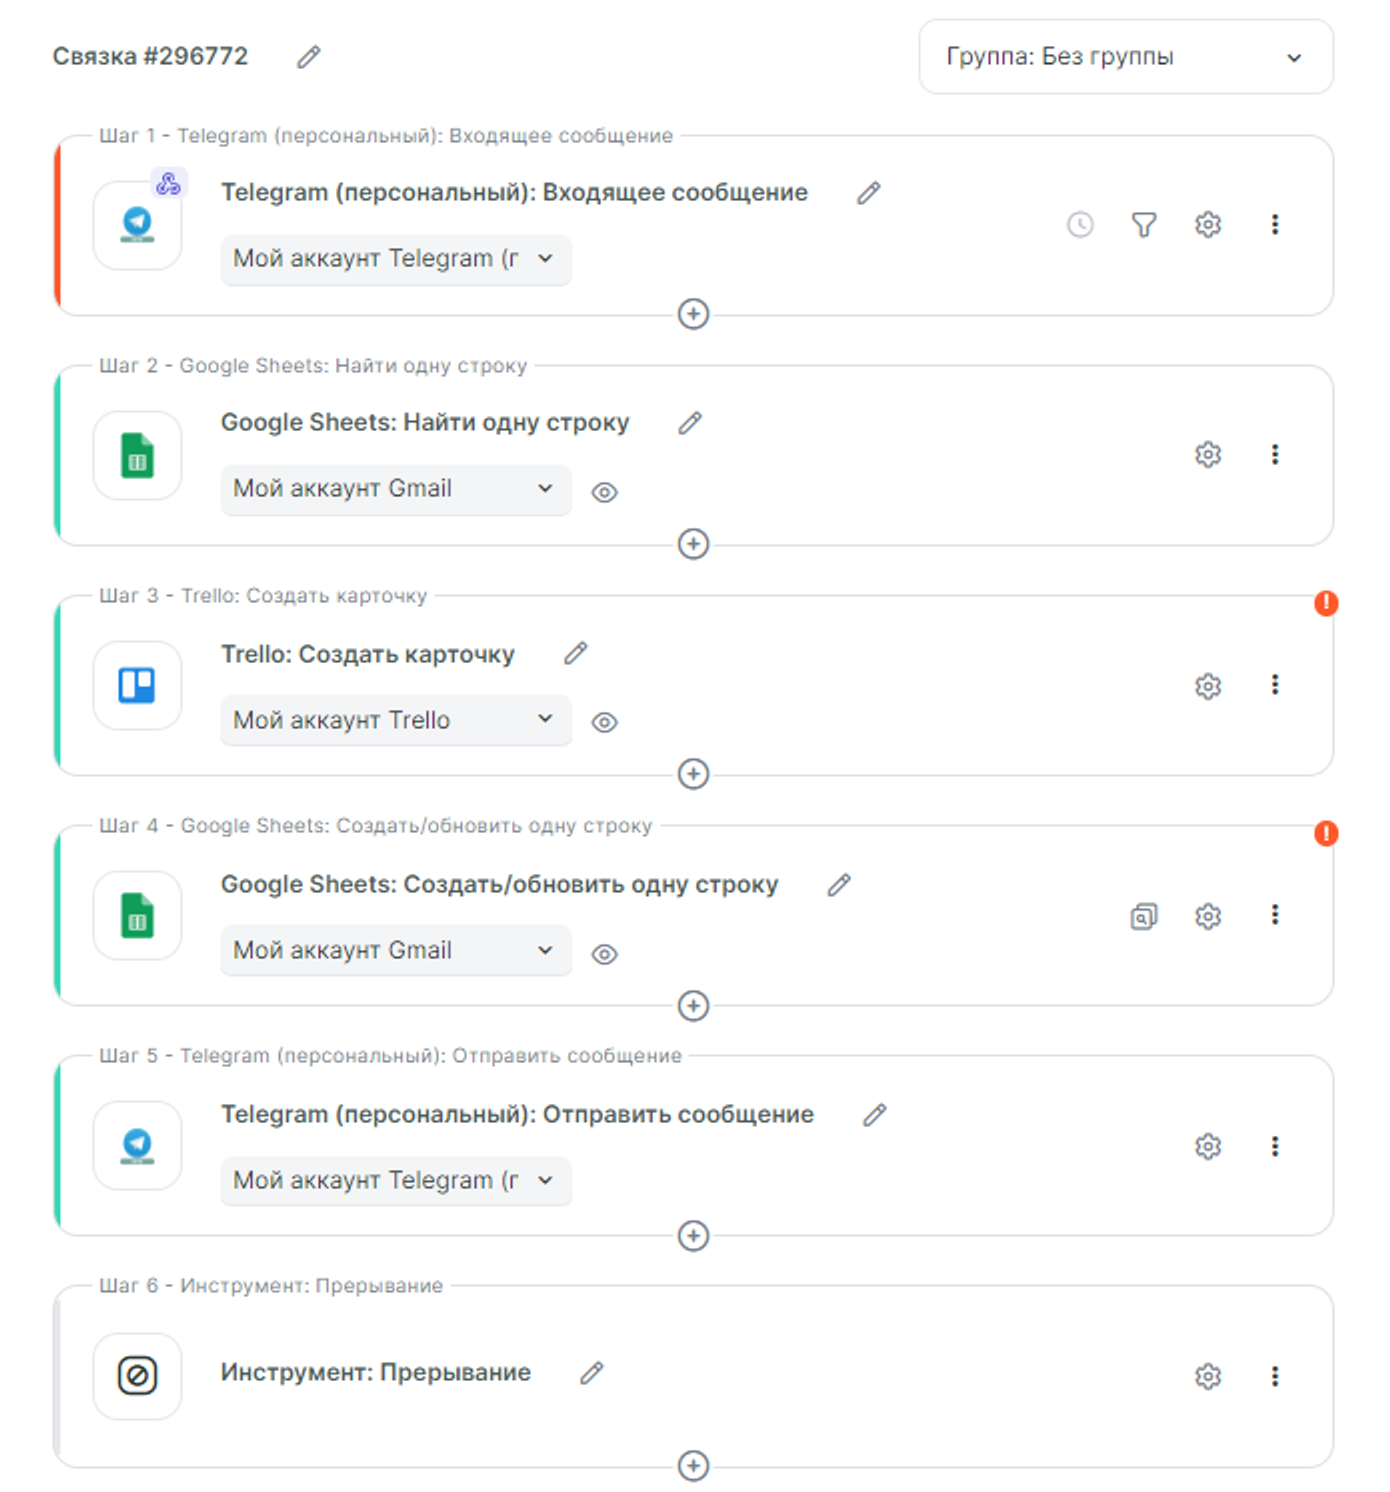Toggle eye icon in Step 4 Google Sheets
The image size is (1390, 1492).
click(604, 954)
